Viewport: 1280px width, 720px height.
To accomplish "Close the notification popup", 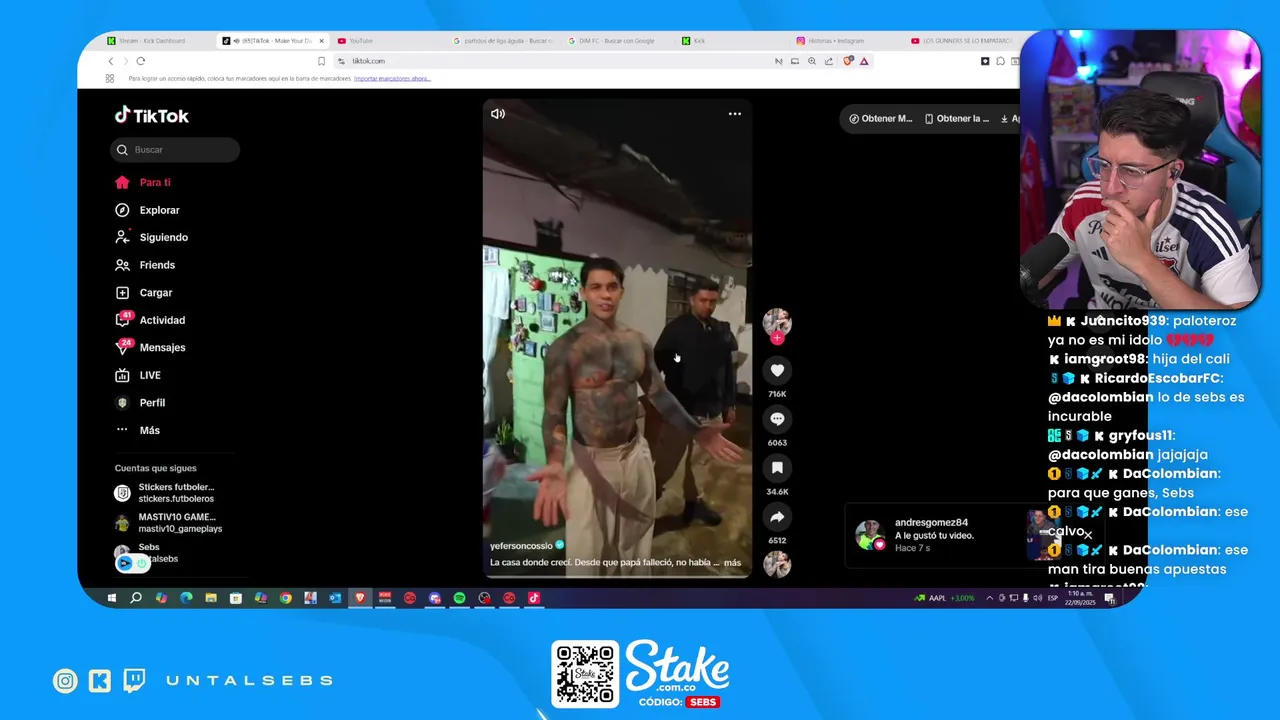I will click(1088, 535).
